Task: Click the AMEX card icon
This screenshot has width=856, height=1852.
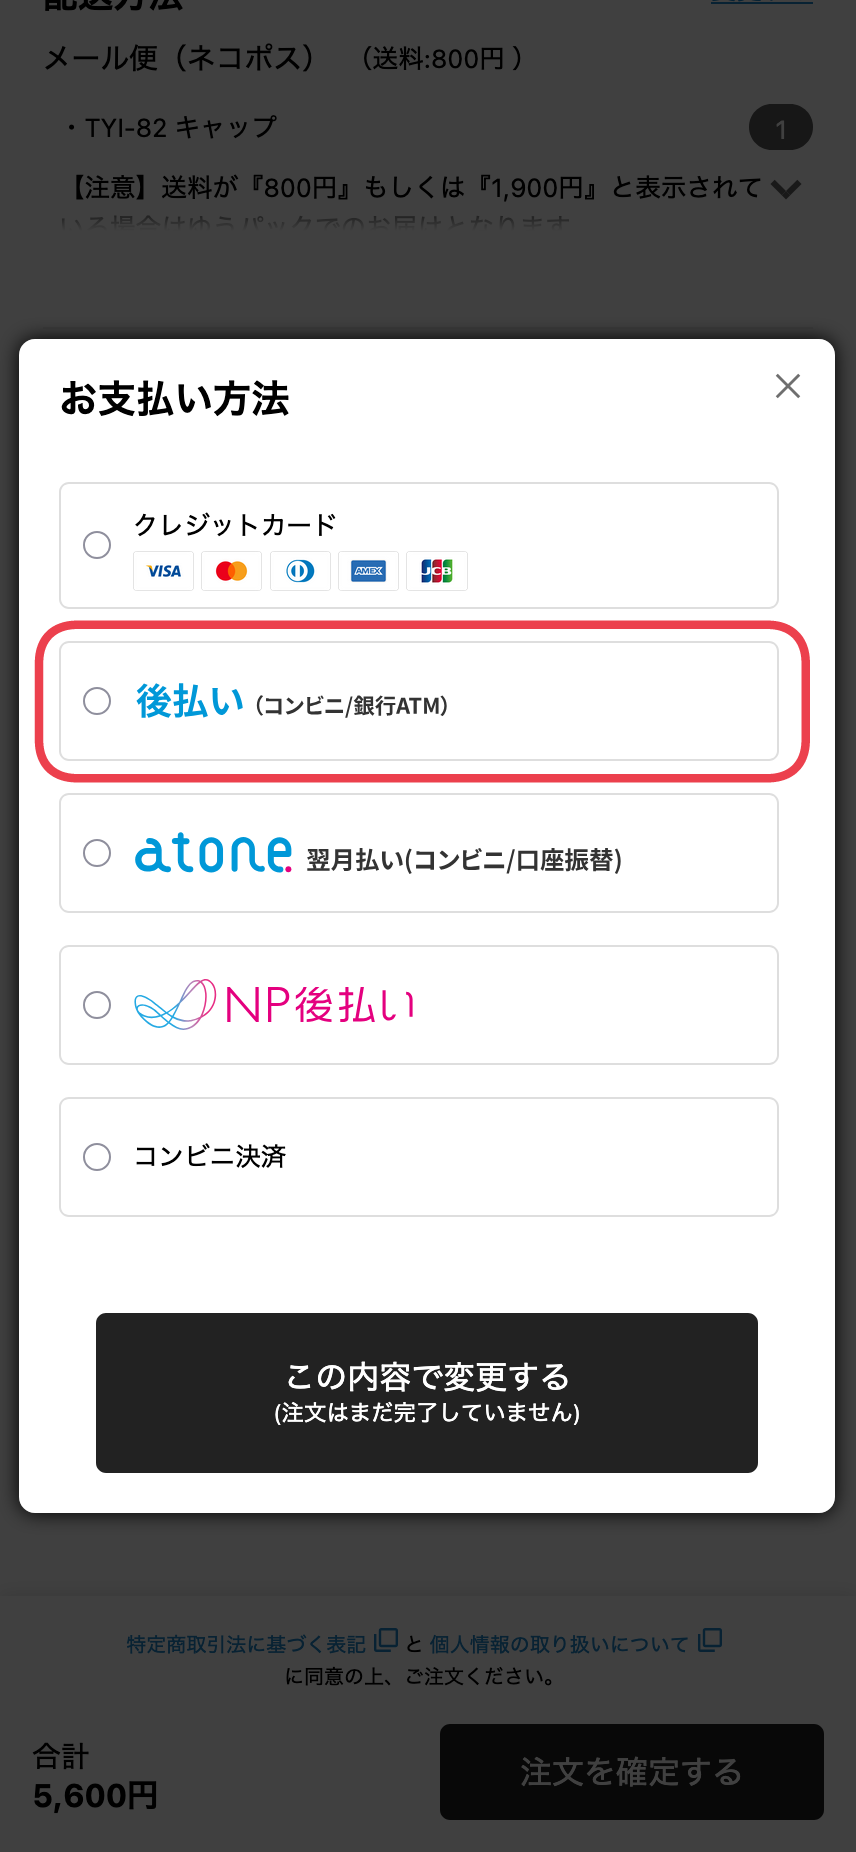Action: (368, 571)
